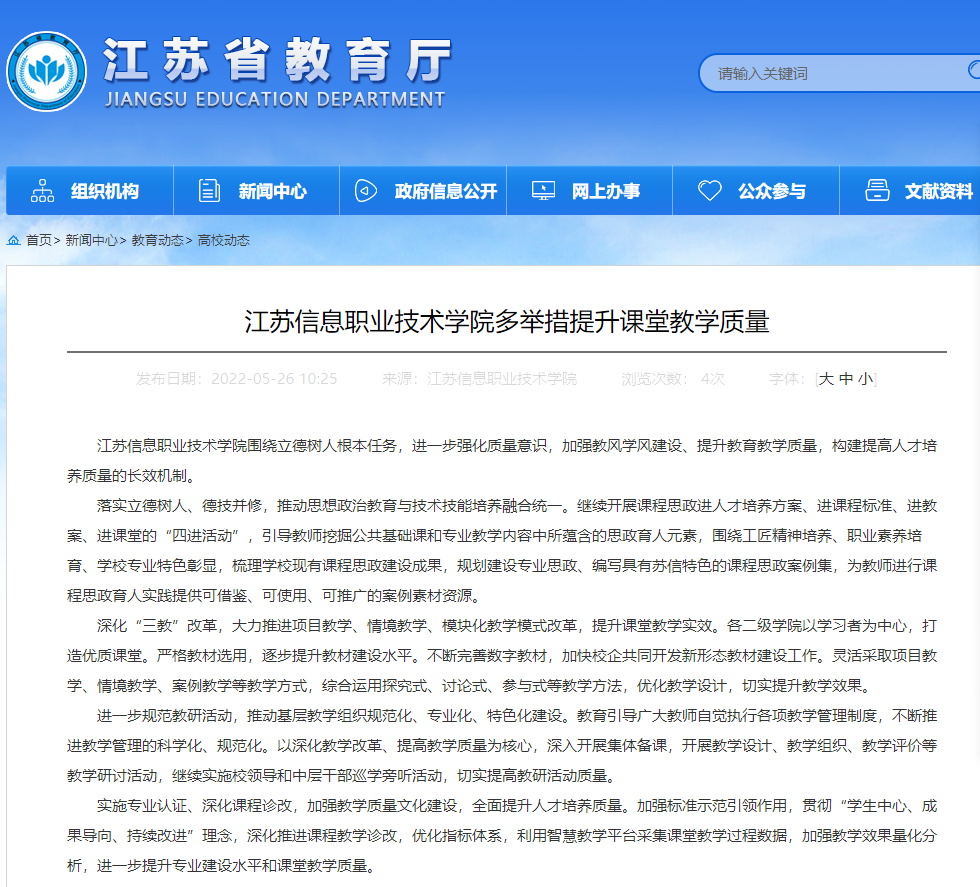The image size is (980, 887).
Task: Set the font size to 大
Action: tap(826, 379)
